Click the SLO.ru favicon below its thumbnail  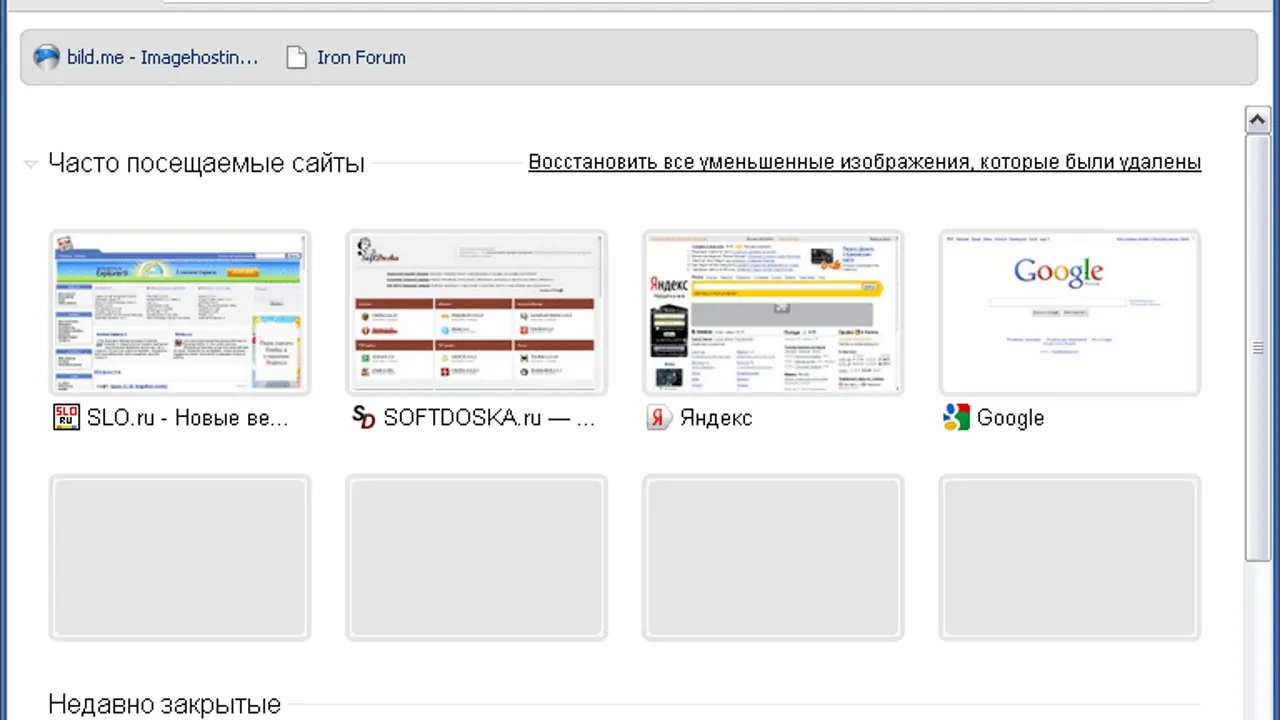click(66, 418)
